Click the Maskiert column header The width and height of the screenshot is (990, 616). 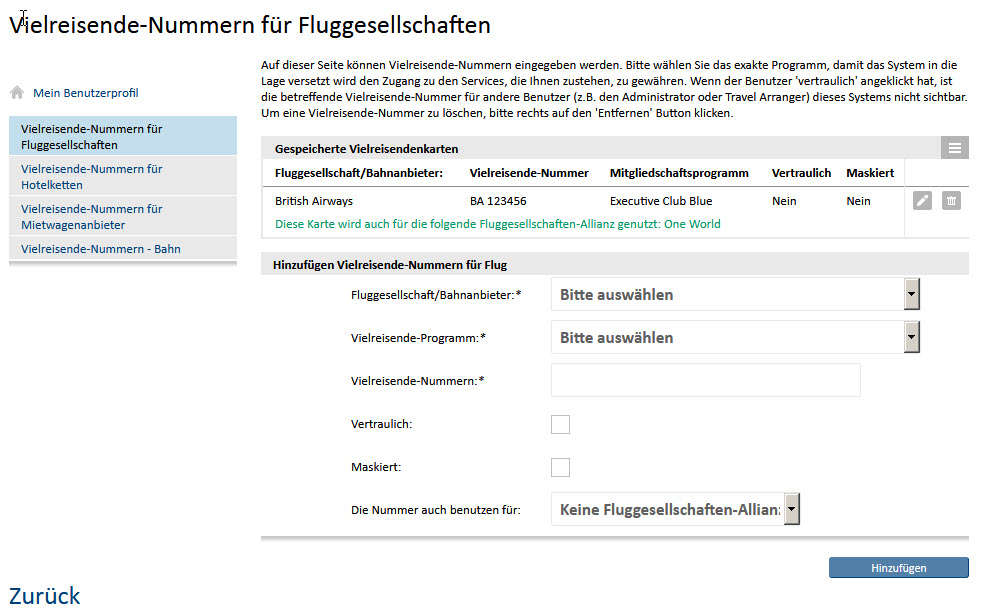(870, 173)
